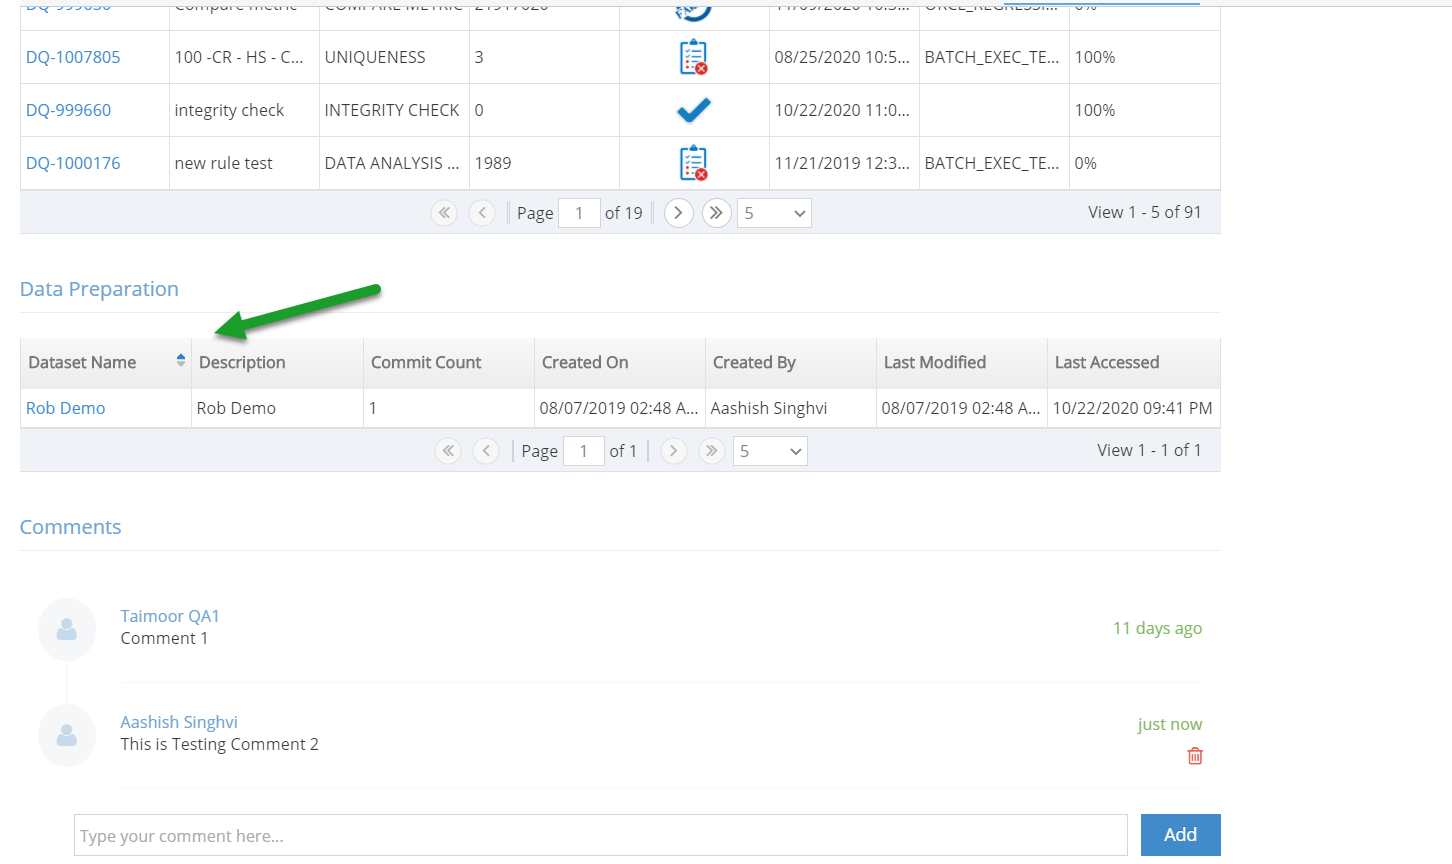The image size is (1452, 864).
Task: Click the first-page double-chevron of rules table
Action: (444, 213)
